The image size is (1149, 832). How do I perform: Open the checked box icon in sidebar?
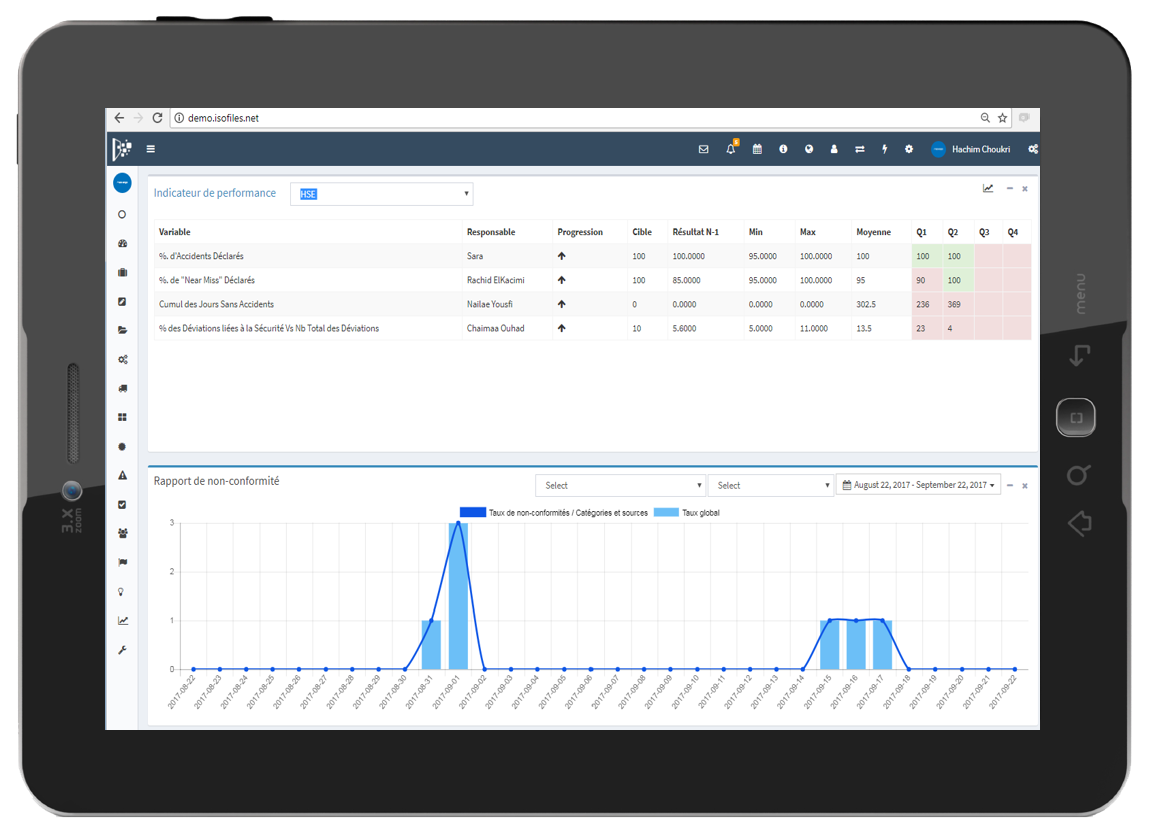[122, 504]
